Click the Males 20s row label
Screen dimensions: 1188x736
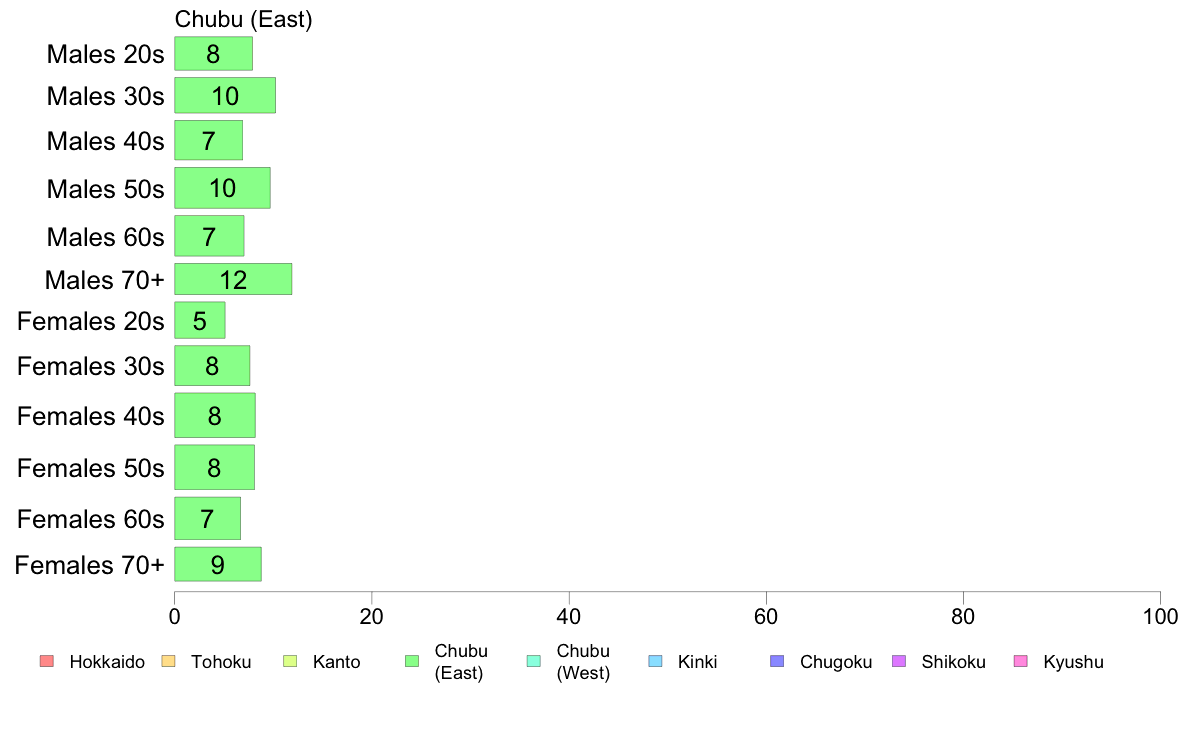(x=105, y=55)
